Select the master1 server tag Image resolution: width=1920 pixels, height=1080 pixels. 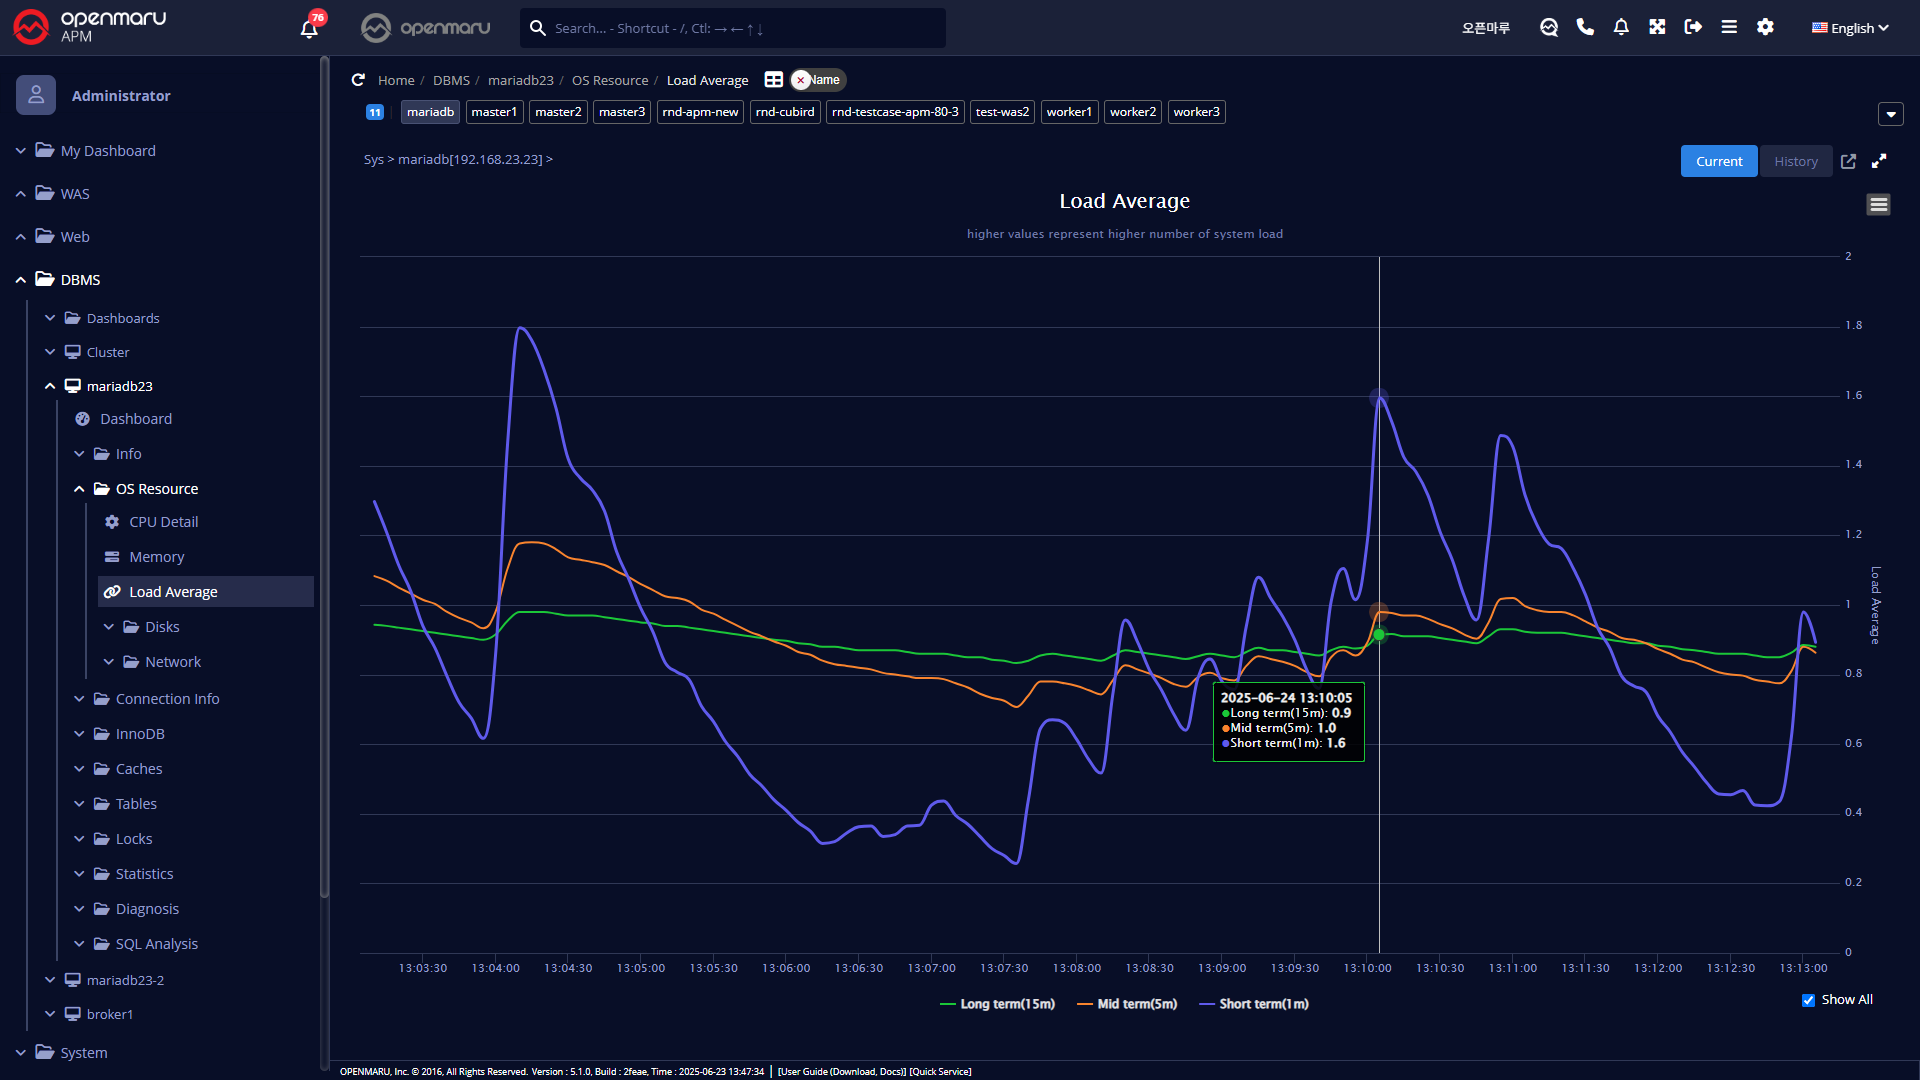[x=494, y=112]
